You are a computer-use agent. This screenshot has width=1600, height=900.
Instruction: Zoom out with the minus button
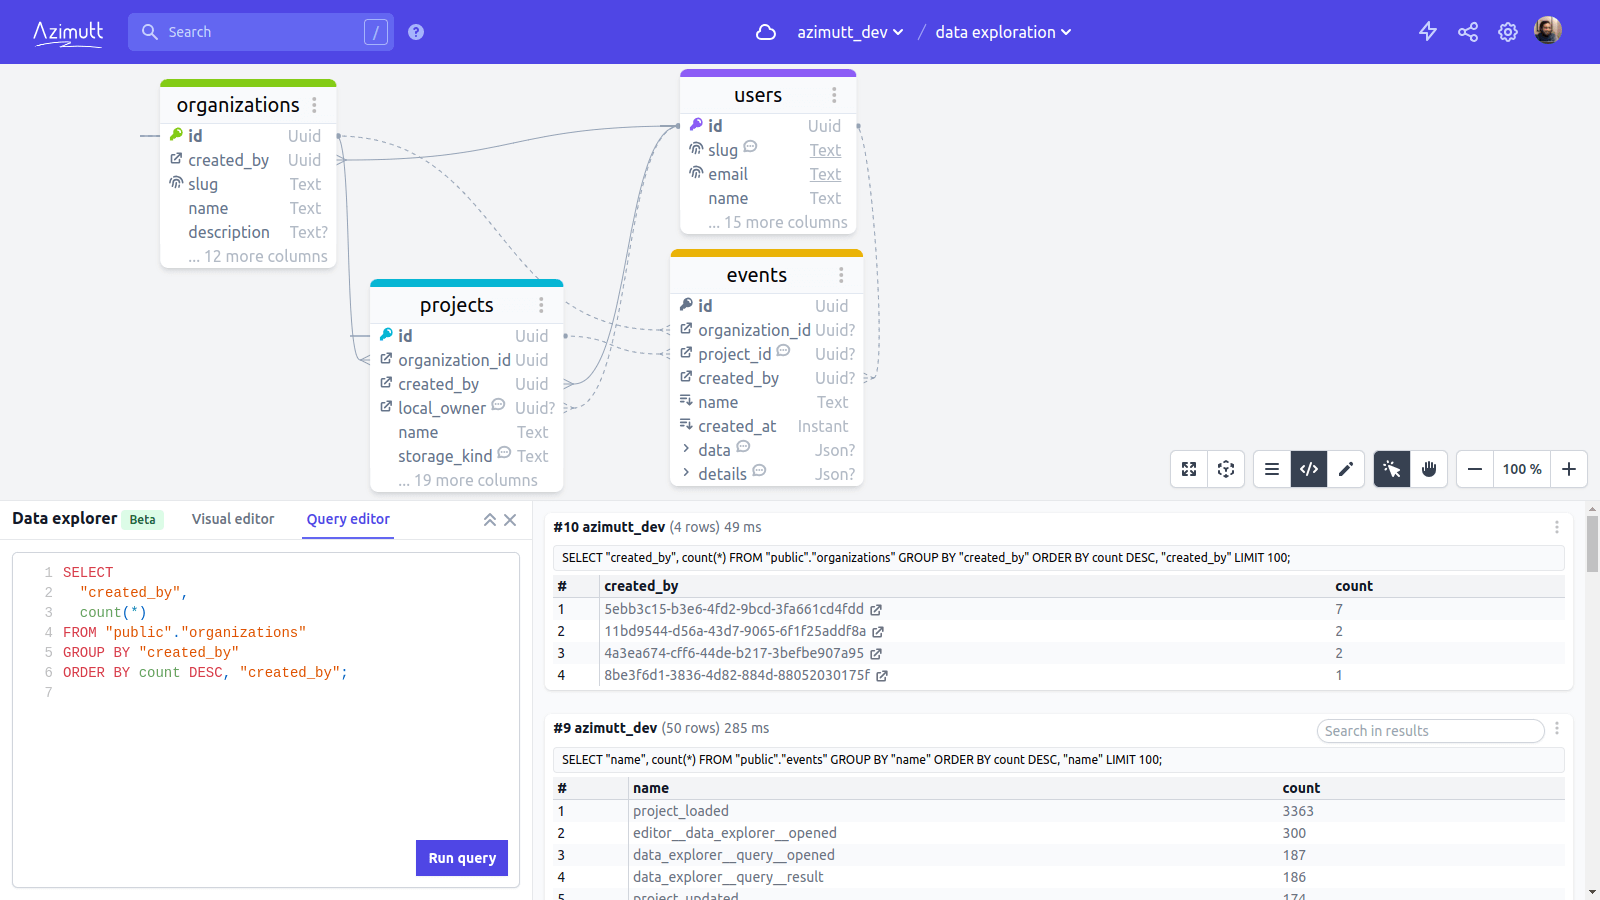pyautogui.click(x=1474, y=469)
